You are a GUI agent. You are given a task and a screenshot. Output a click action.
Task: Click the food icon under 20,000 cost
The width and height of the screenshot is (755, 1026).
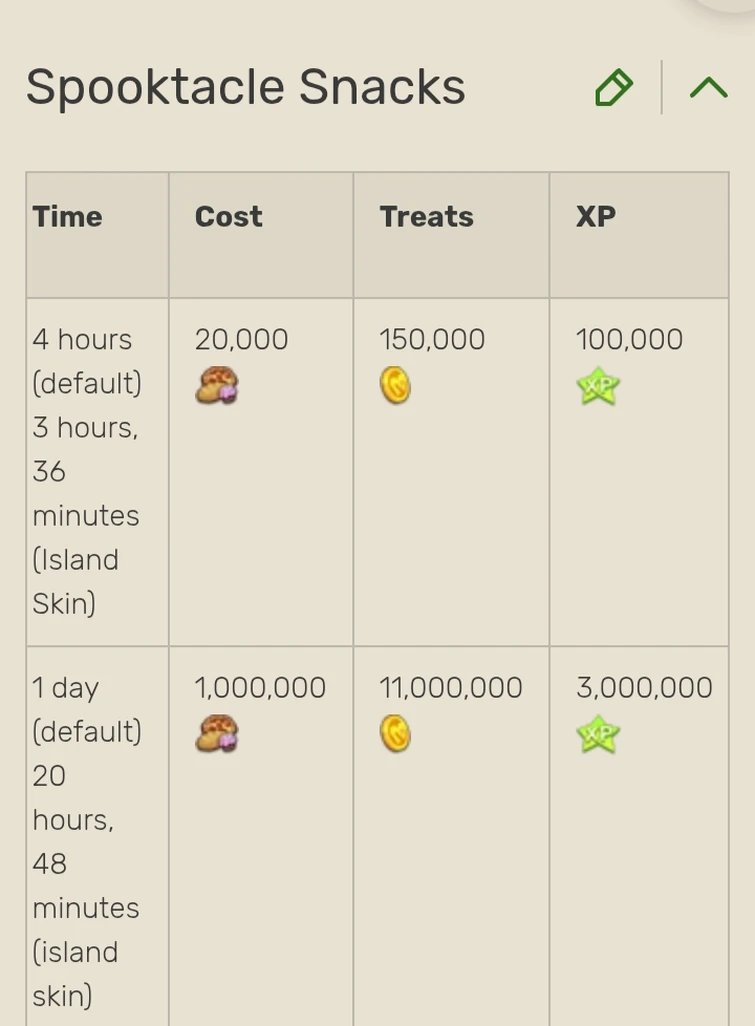pyautogui.click(x=216, y=386)
